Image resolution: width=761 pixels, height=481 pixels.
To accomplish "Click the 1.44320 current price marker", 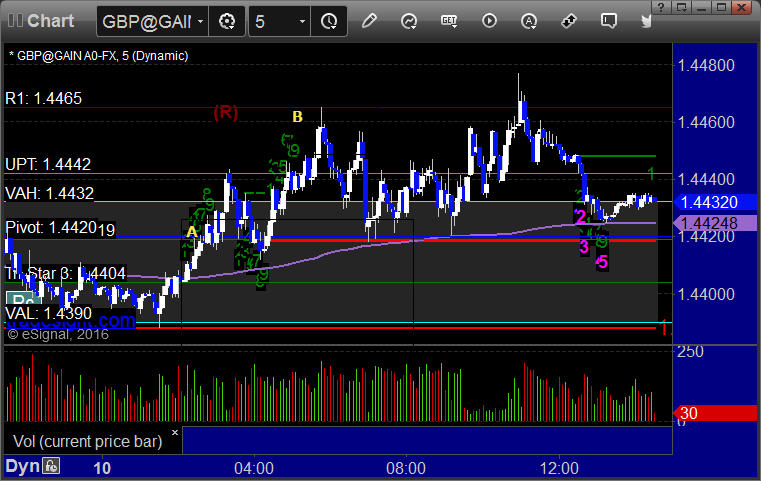I will pos(715,202).
